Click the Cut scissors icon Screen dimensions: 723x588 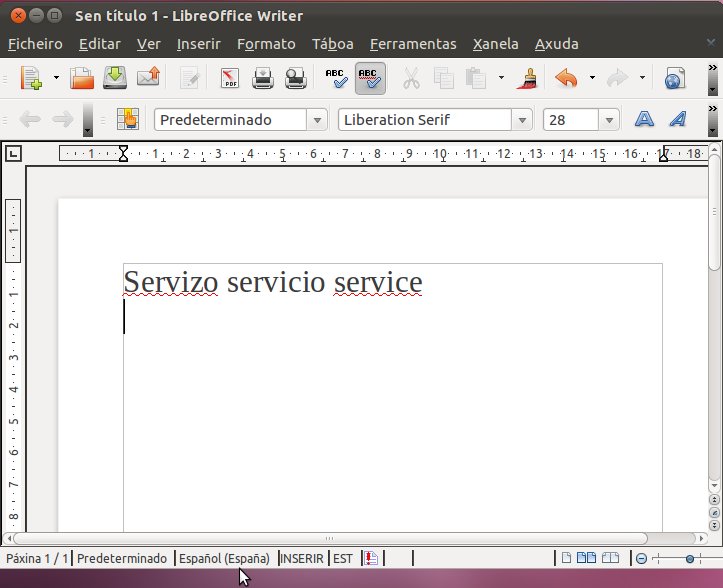pos(411,78)
